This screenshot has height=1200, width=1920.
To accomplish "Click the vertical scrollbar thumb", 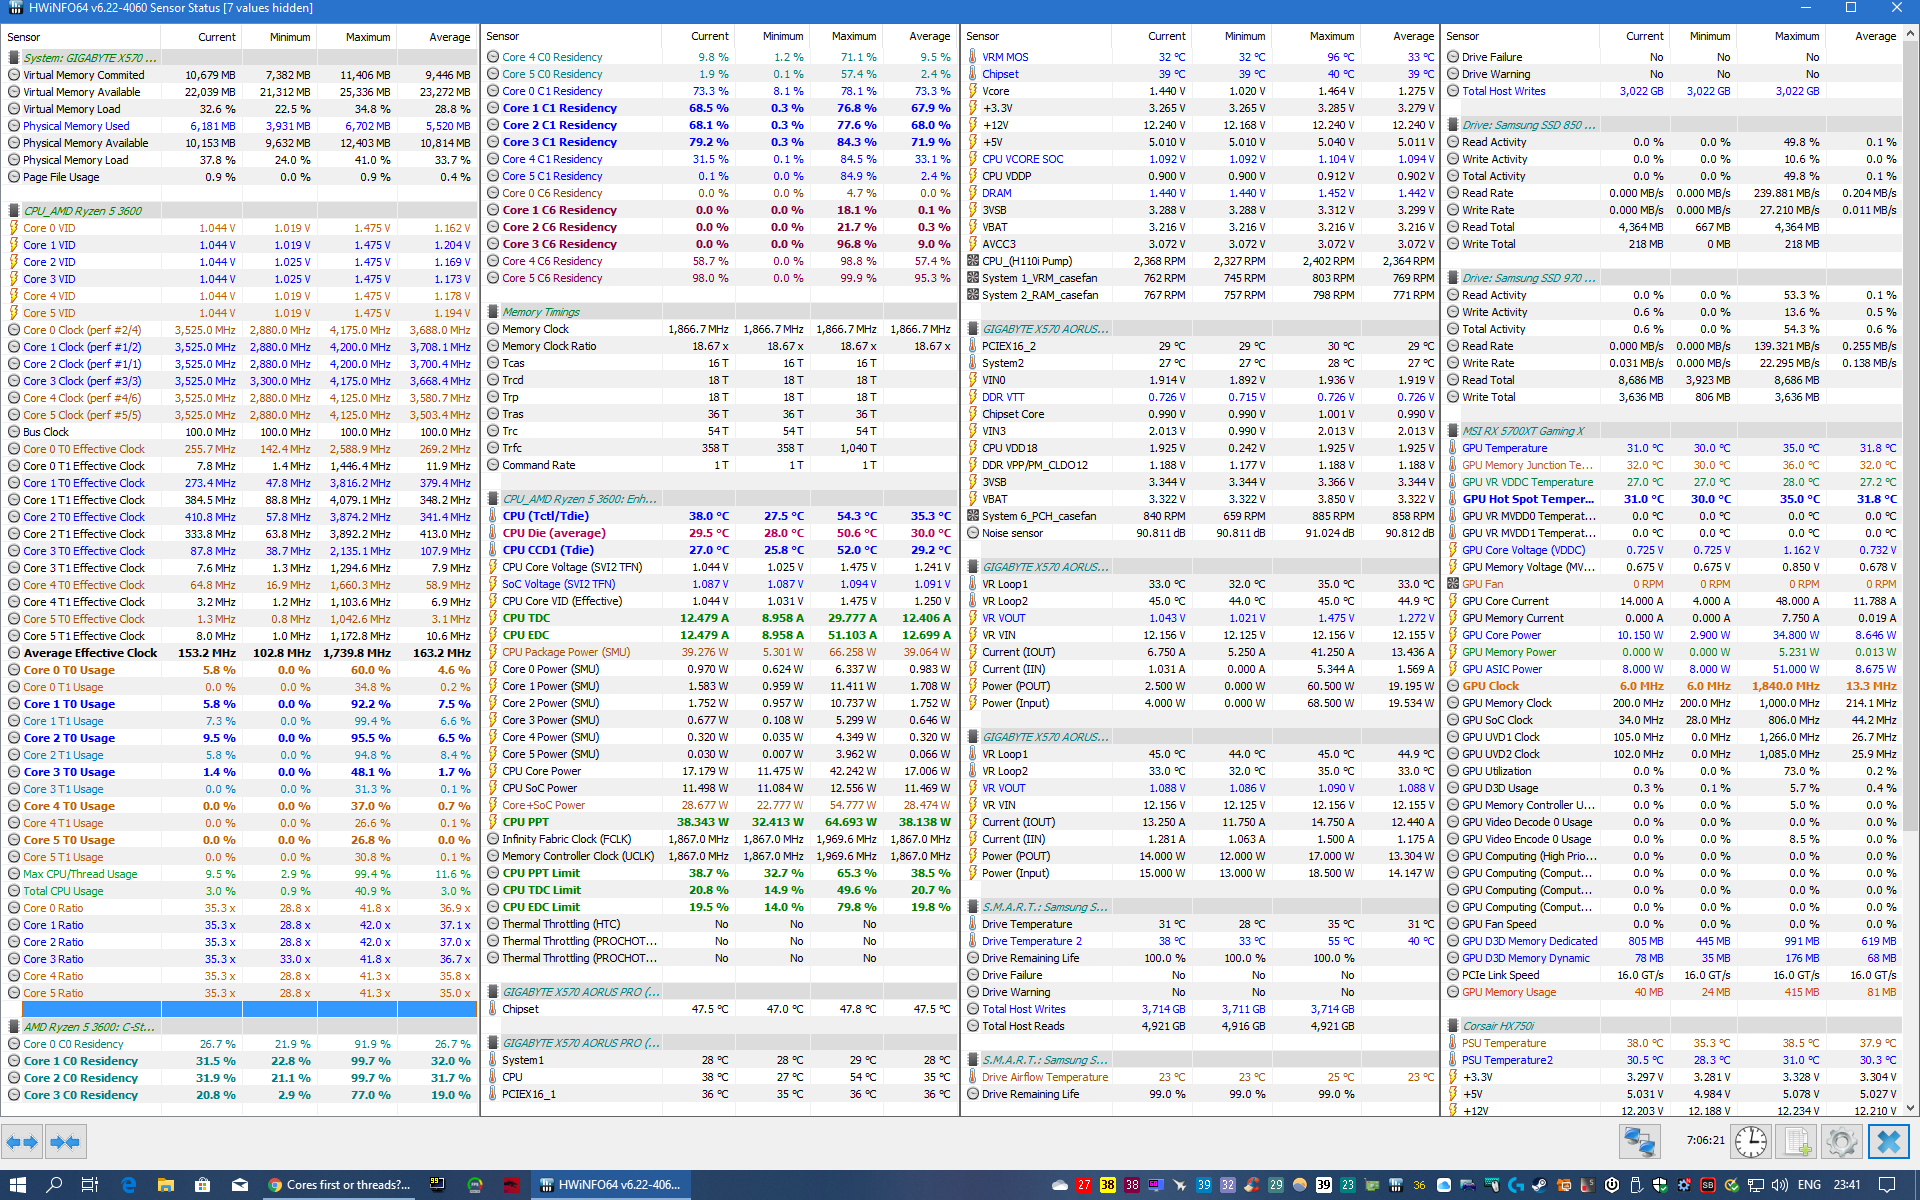I will [1911, 435].
